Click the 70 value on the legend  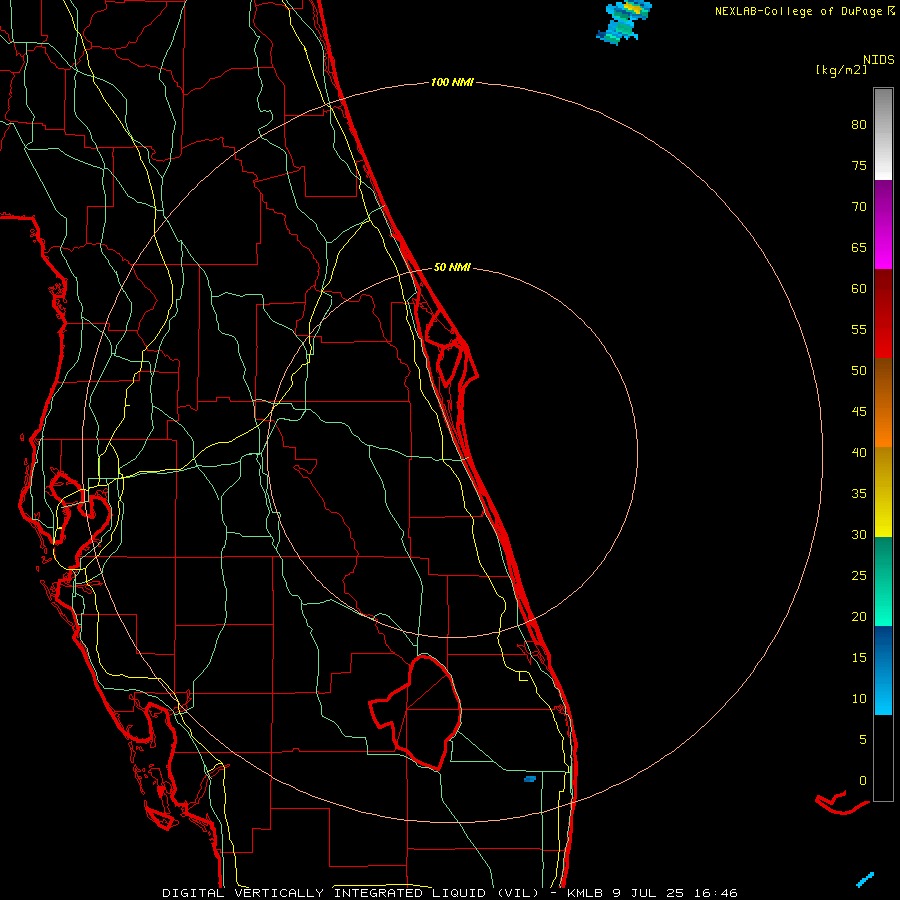[859, 207]
